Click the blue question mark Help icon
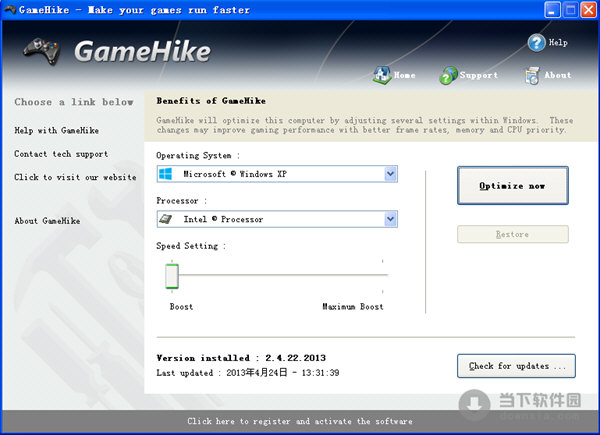Image resolution: width=600 pixels, height=435 pixels. coord(536,43)
